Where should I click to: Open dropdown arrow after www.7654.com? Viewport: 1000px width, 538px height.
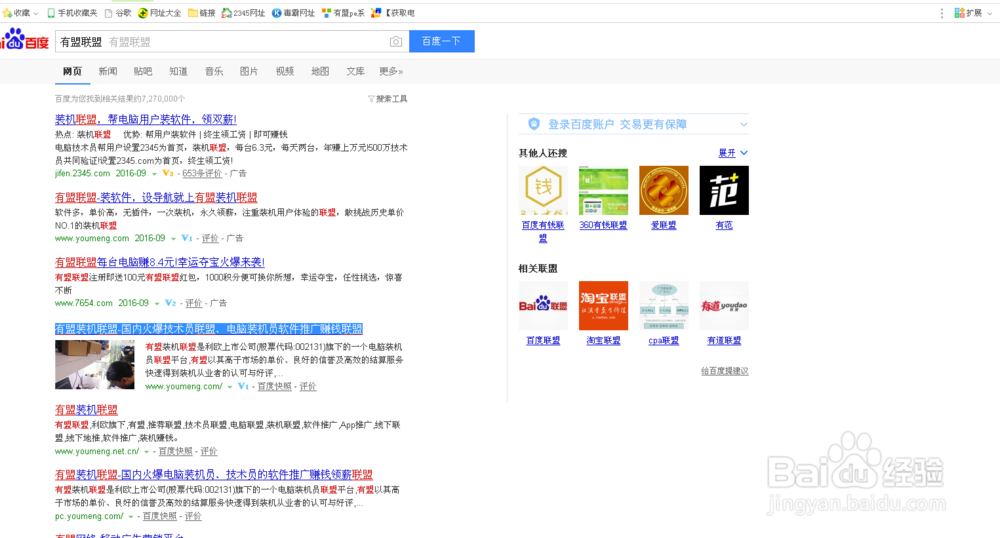pyautogui.click(x=156, y=303)
